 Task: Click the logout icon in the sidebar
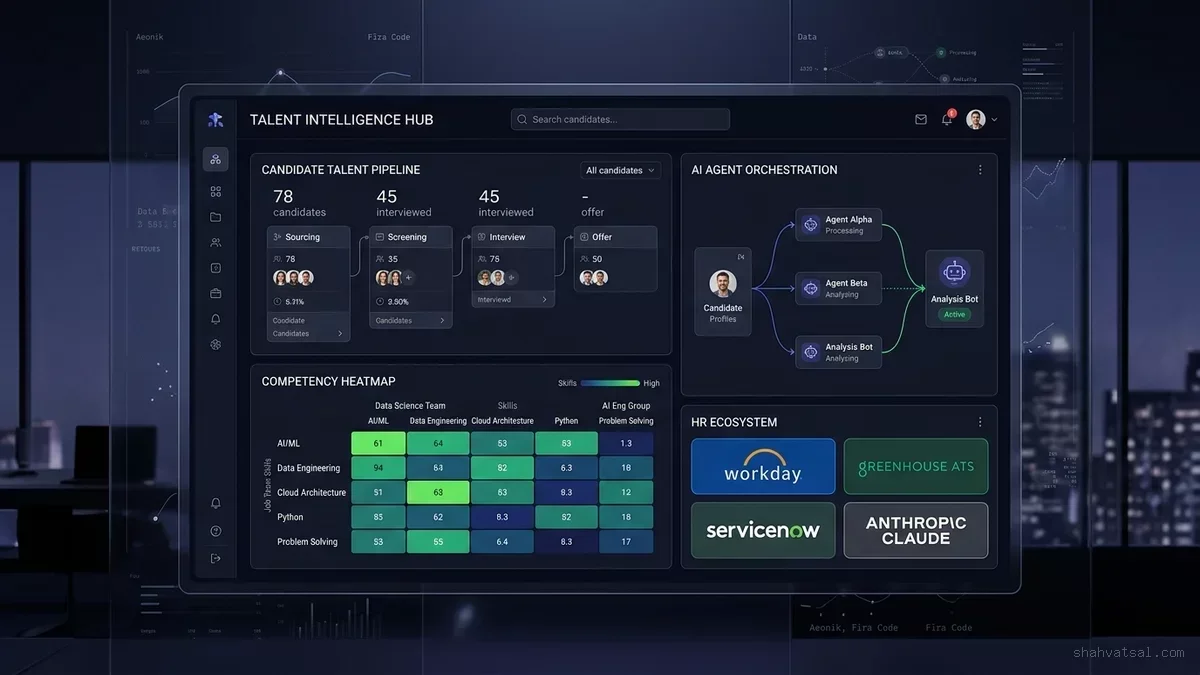click(215, 558)
